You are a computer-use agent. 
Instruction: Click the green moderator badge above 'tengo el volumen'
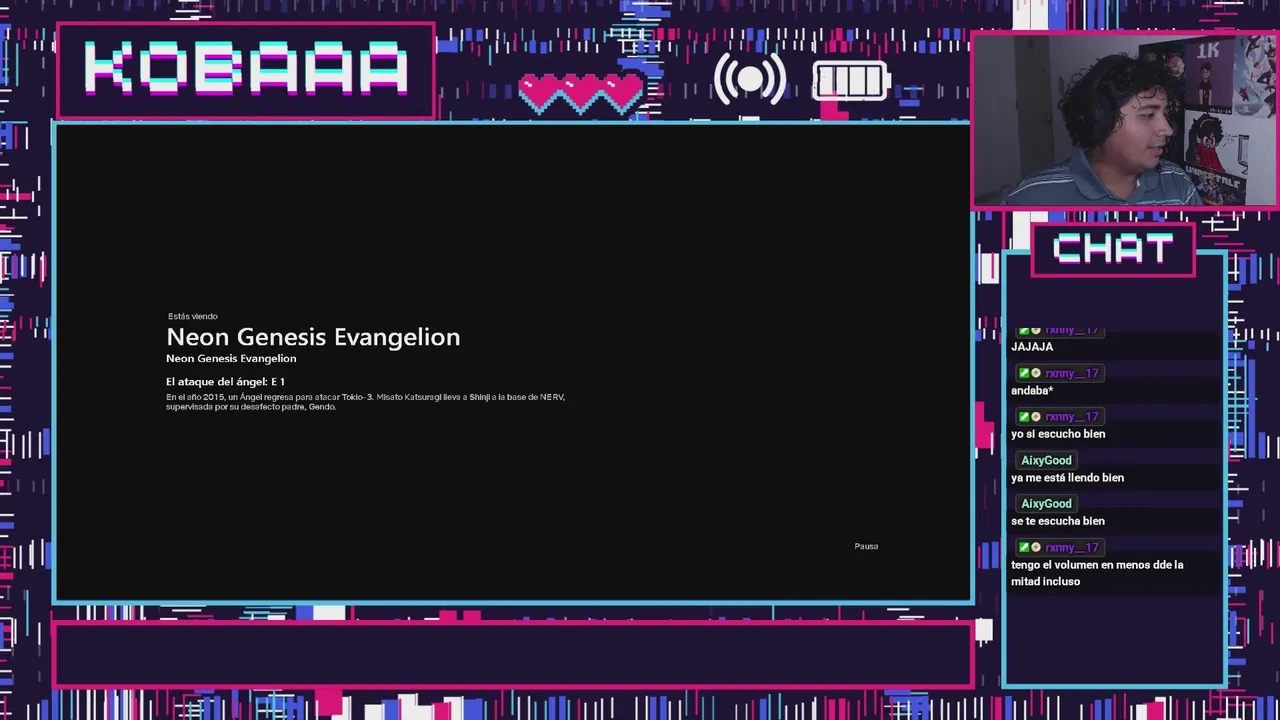pyautogui.click(x=1024, y=547)
